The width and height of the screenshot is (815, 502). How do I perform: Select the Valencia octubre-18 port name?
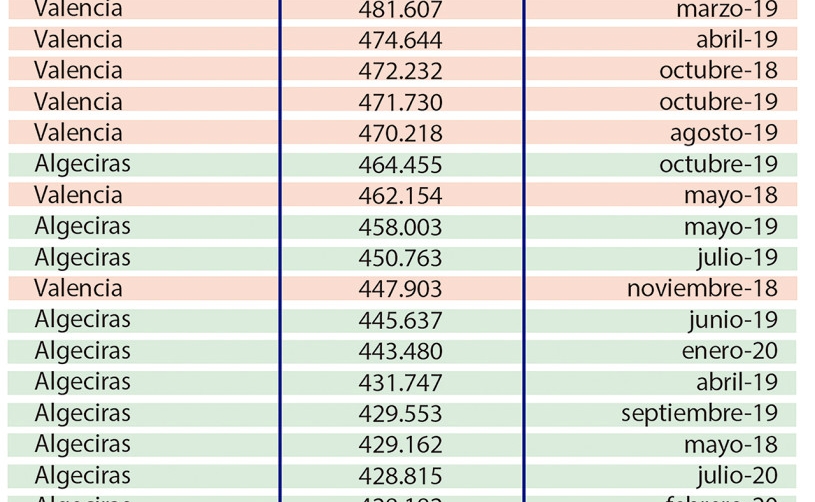coord(78,71)
